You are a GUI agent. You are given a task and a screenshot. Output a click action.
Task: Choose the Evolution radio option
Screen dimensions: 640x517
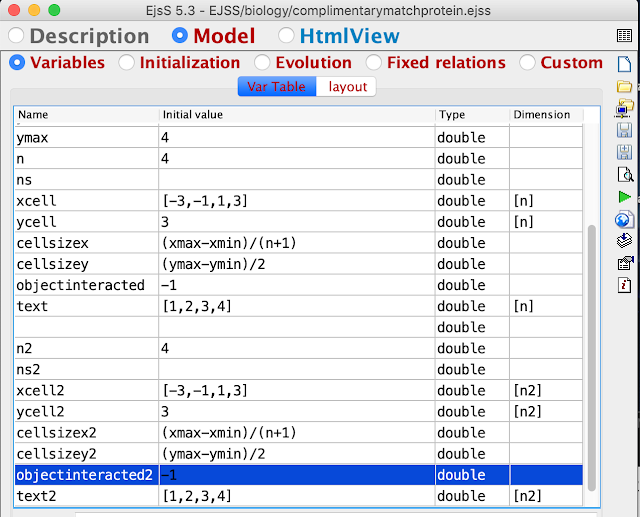[x=262, y=62]
